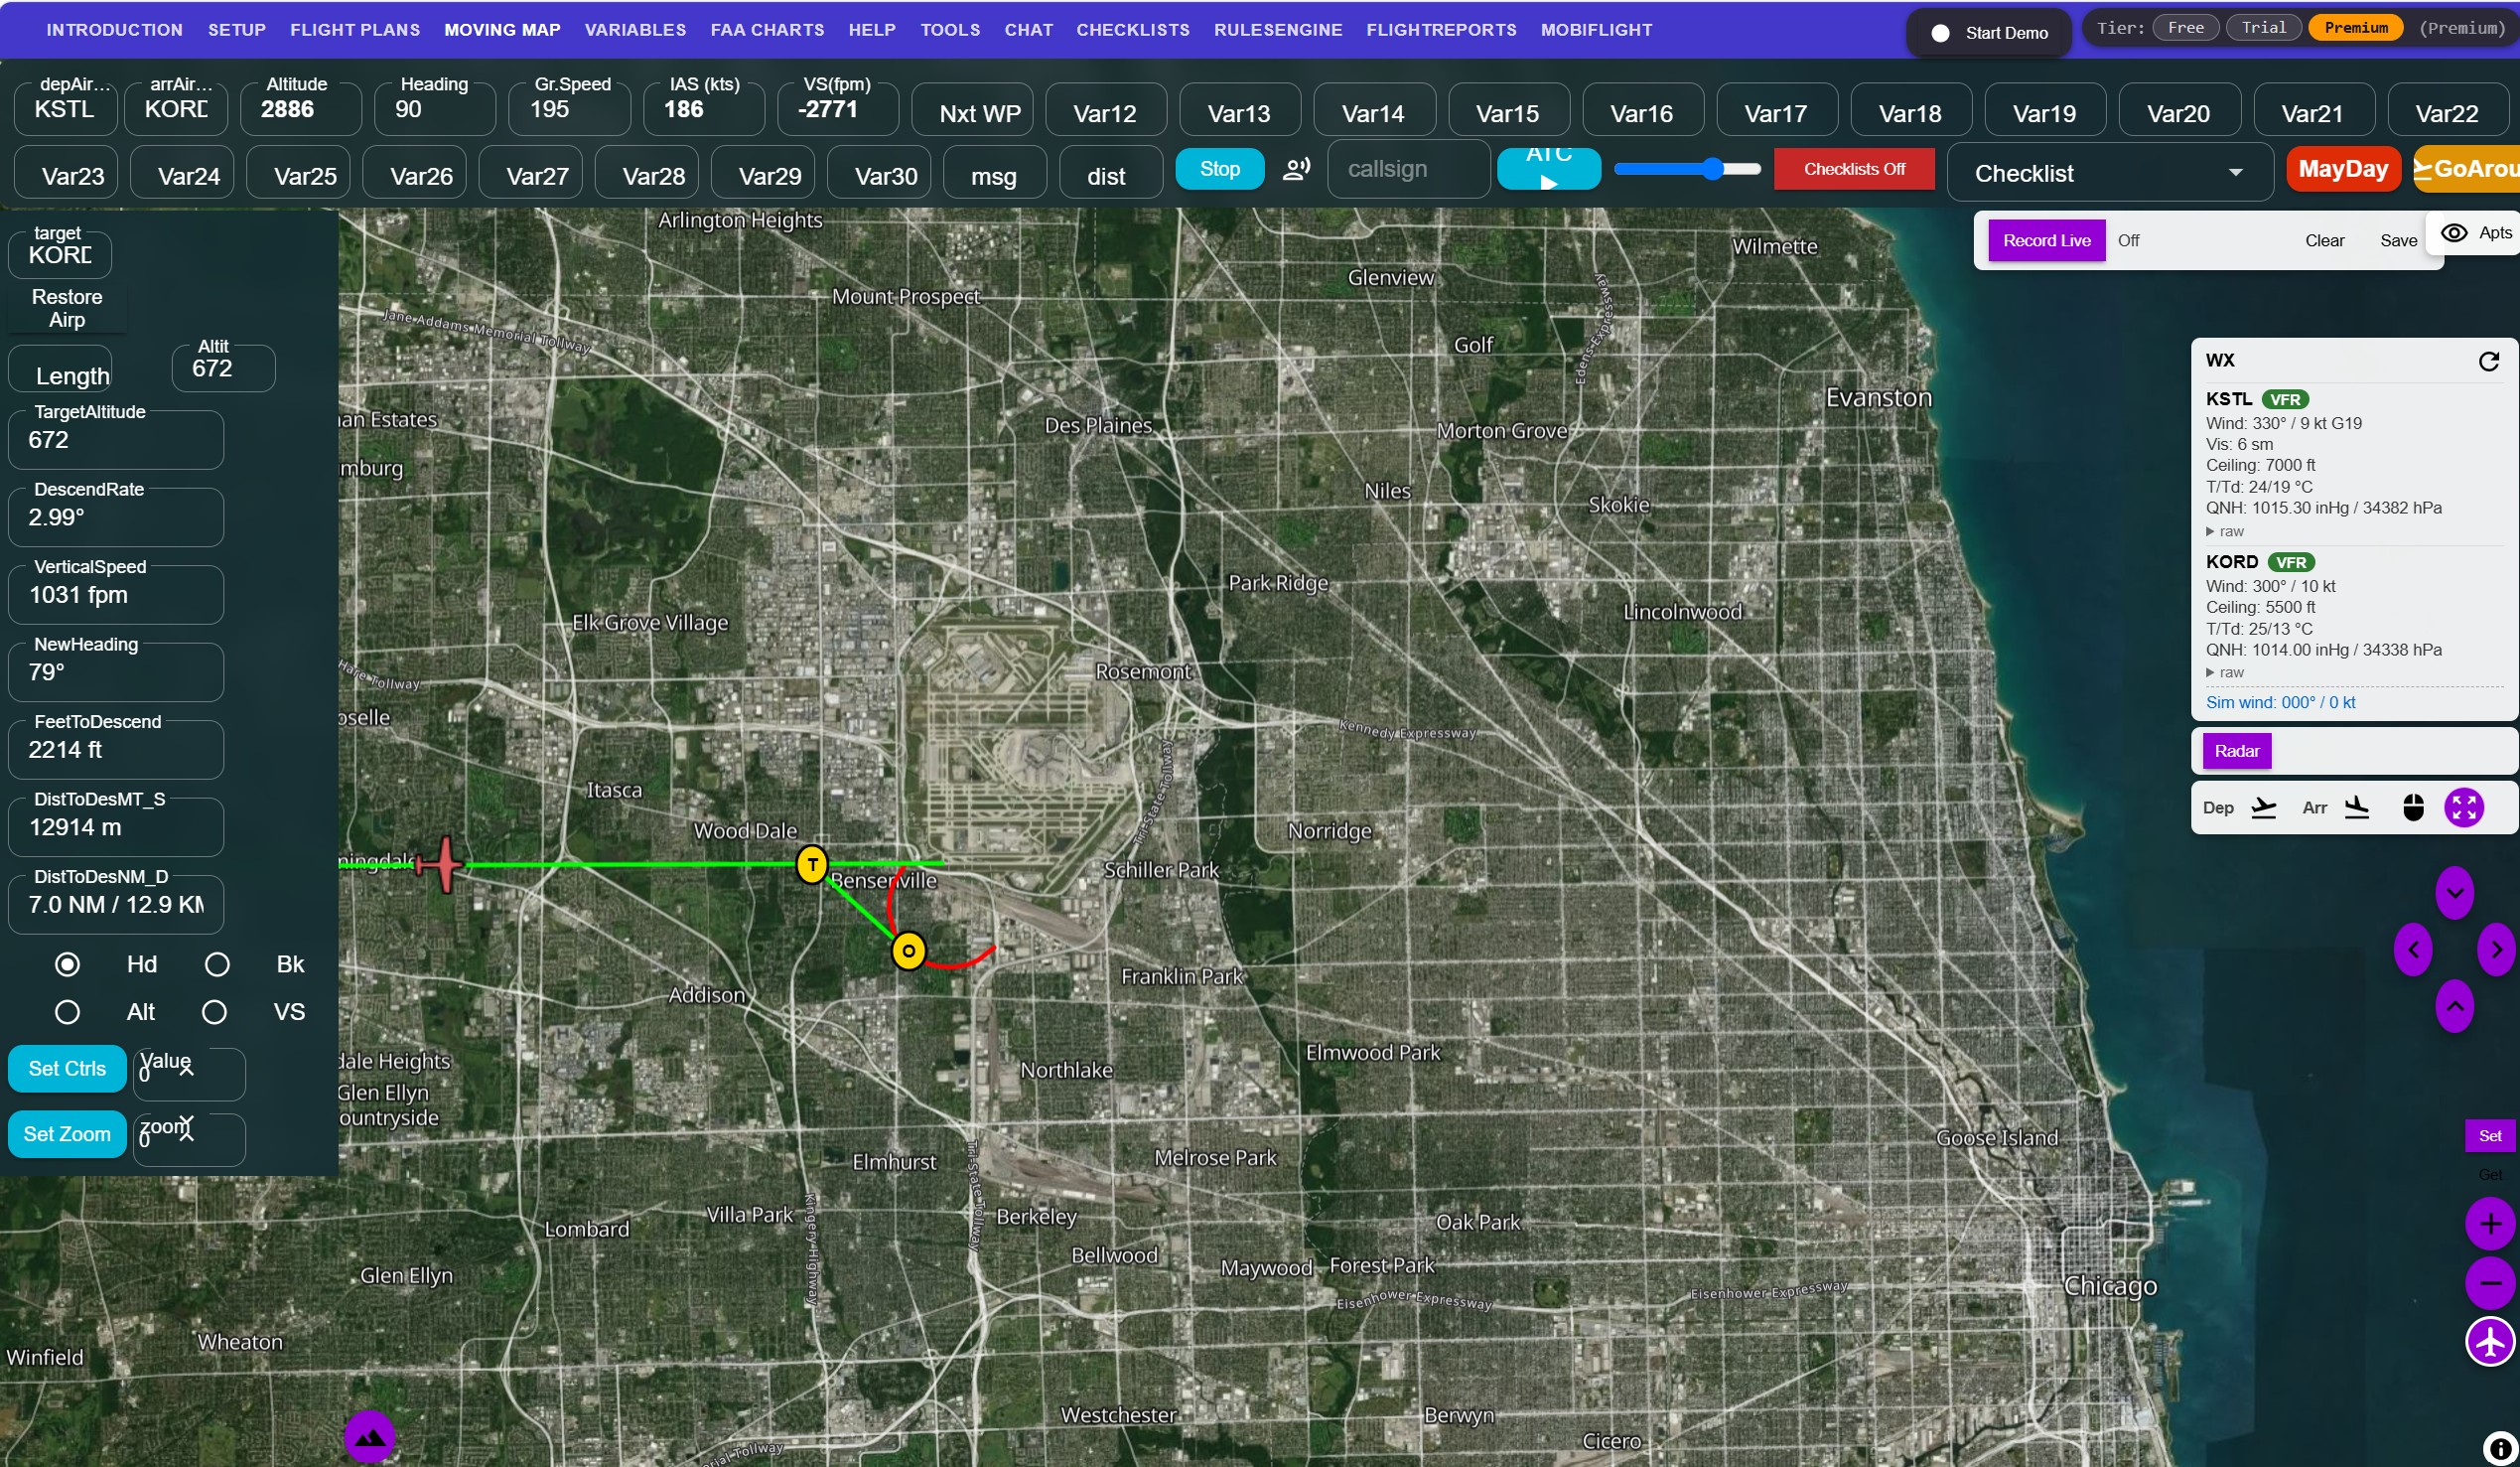Open the Checklist dropdown
2520x1467 pixels.
2108,173
